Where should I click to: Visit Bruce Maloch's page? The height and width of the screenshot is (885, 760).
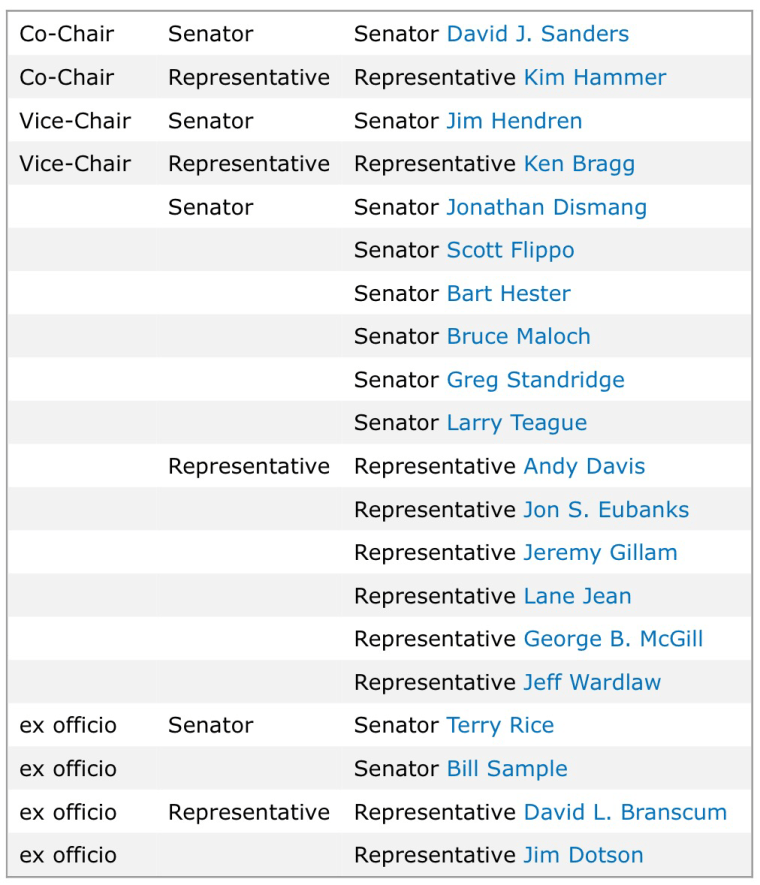[518, 337]
